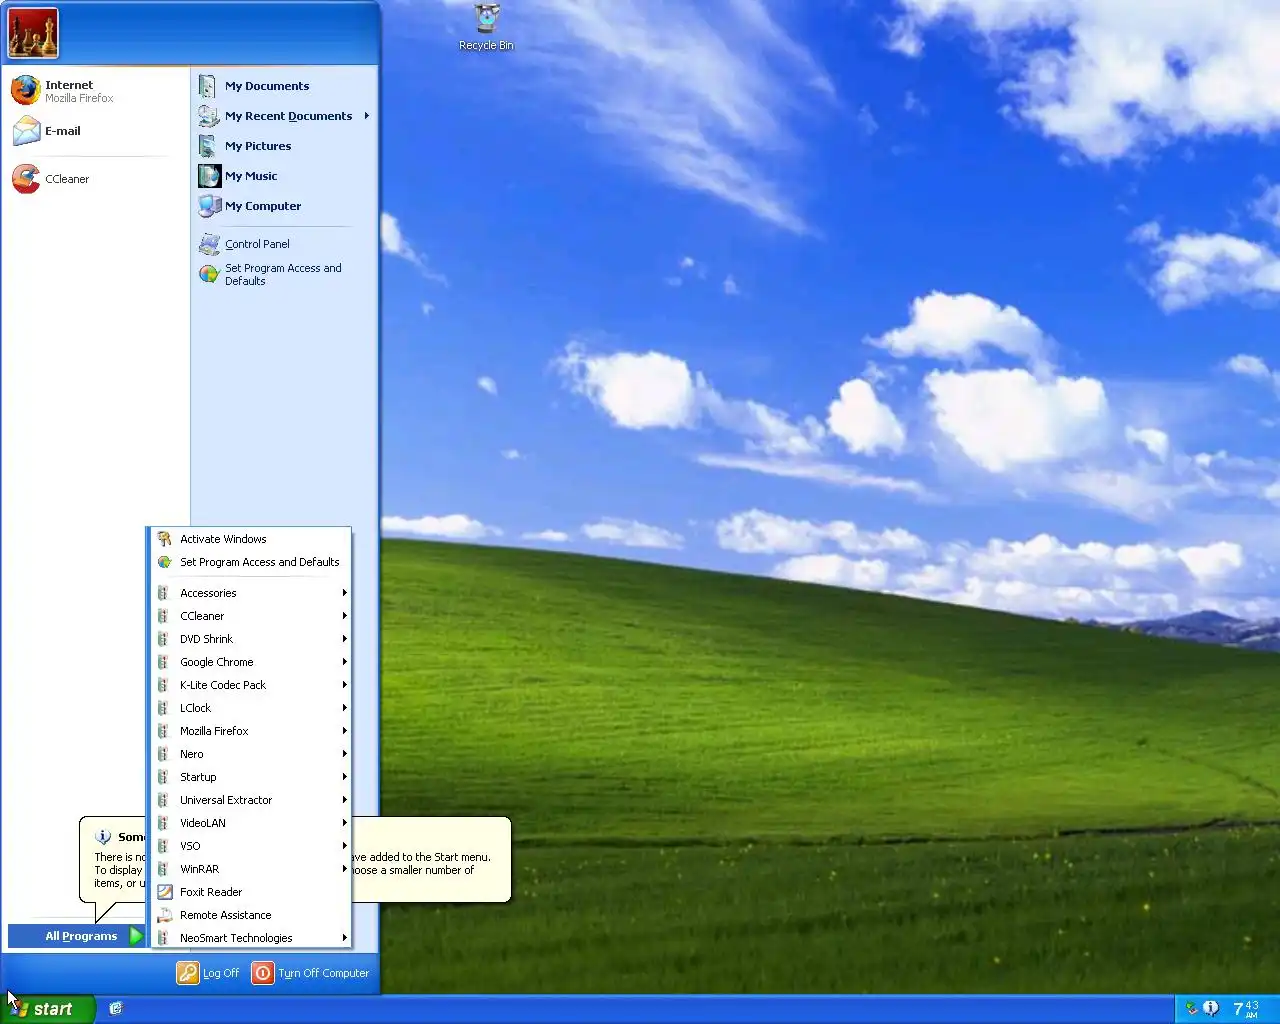Expand the NeoSmart Technologies submenu arrow
Screen dimensions: 1280x1024
point(344,938)
